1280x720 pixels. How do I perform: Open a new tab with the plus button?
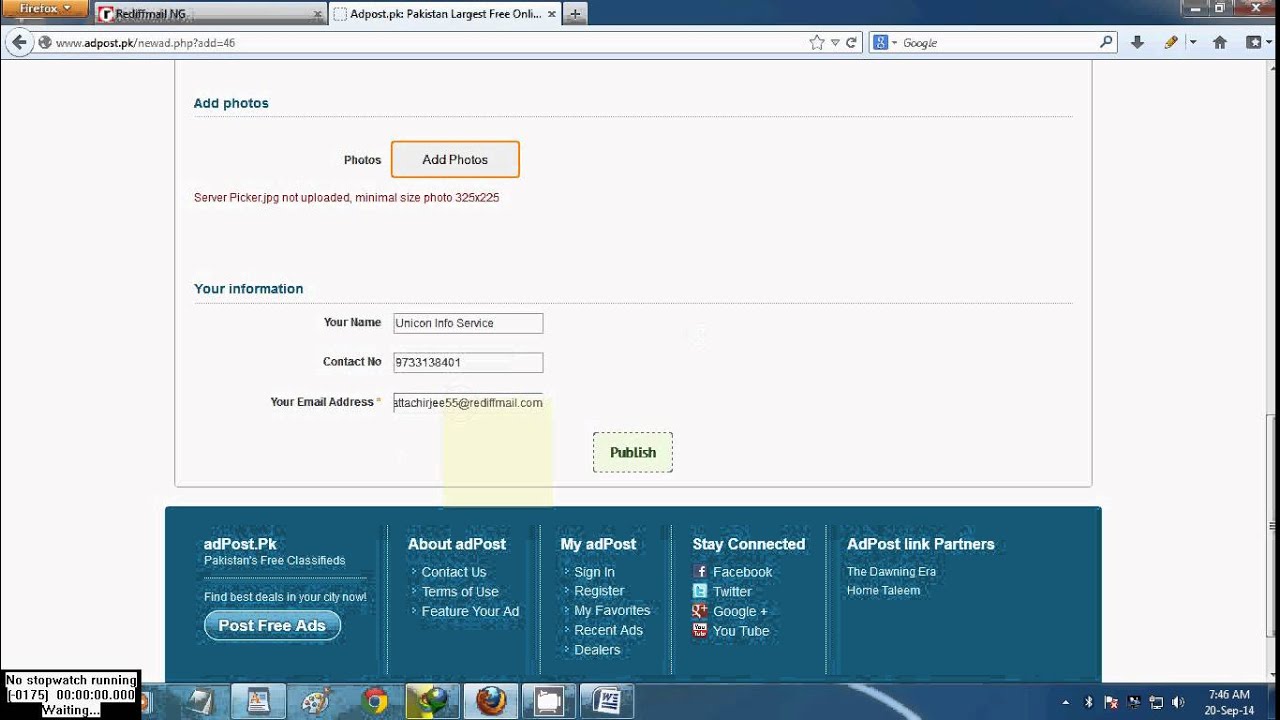575,14
